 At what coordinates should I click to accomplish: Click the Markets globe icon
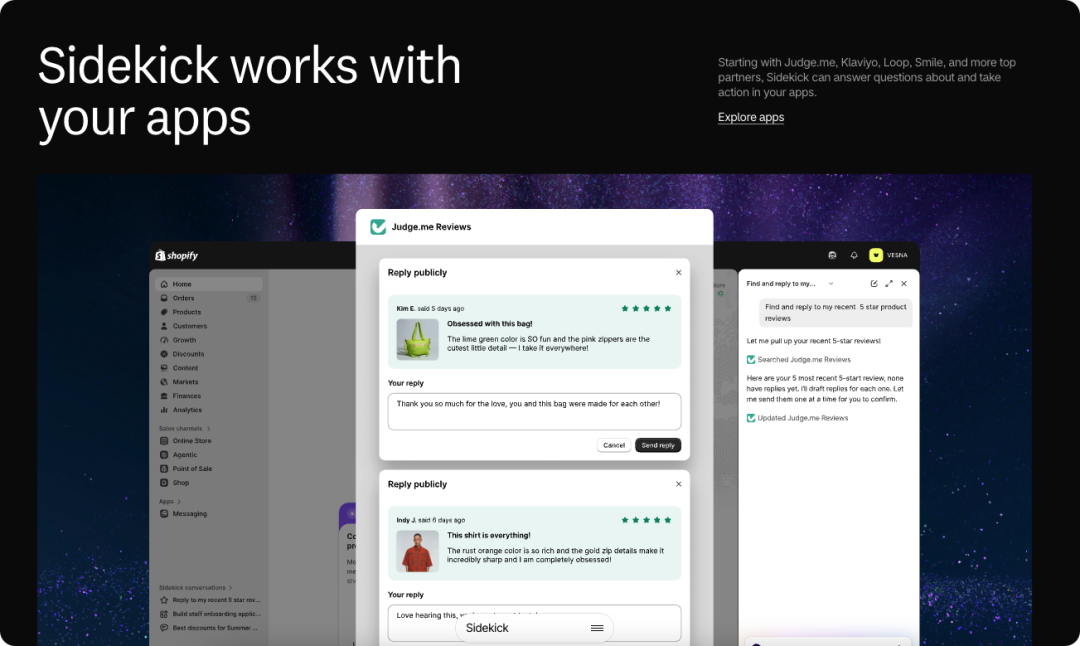164,382
